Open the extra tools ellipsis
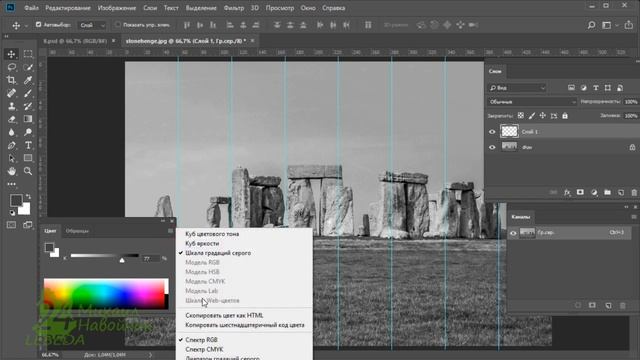Viewport: 640px width, 360px height. click(11, 184)
